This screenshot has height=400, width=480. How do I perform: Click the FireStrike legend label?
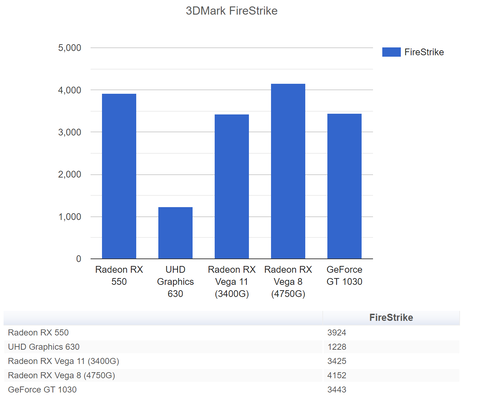coord(424,52)
